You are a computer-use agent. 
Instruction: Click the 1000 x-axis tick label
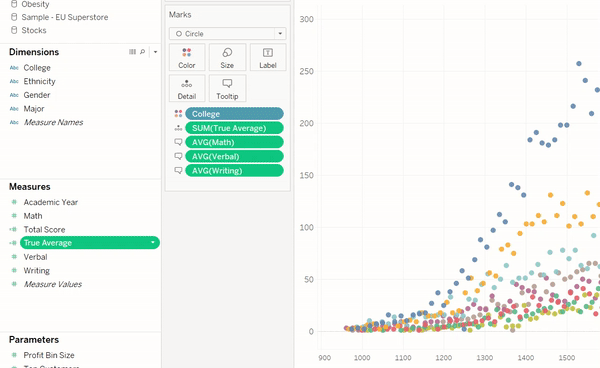pos(362,358)
